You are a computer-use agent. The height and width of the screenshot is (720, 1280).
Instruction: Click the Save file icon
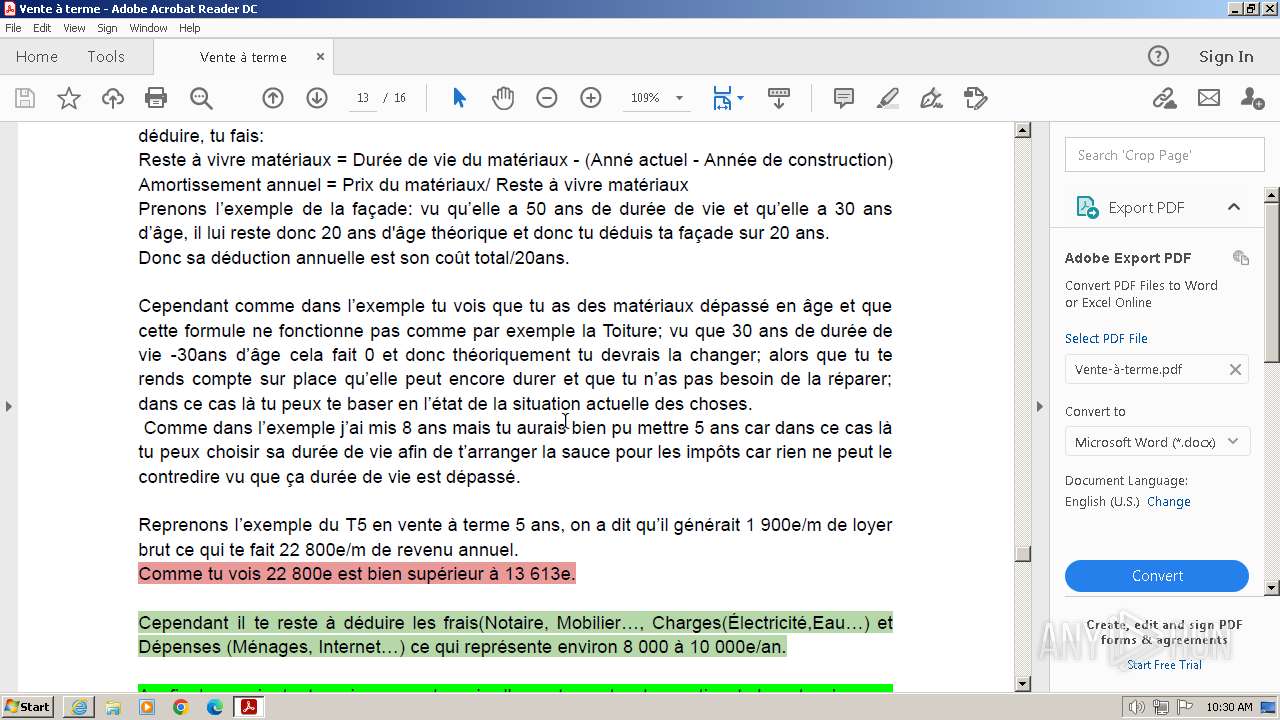tap(25, 98)
